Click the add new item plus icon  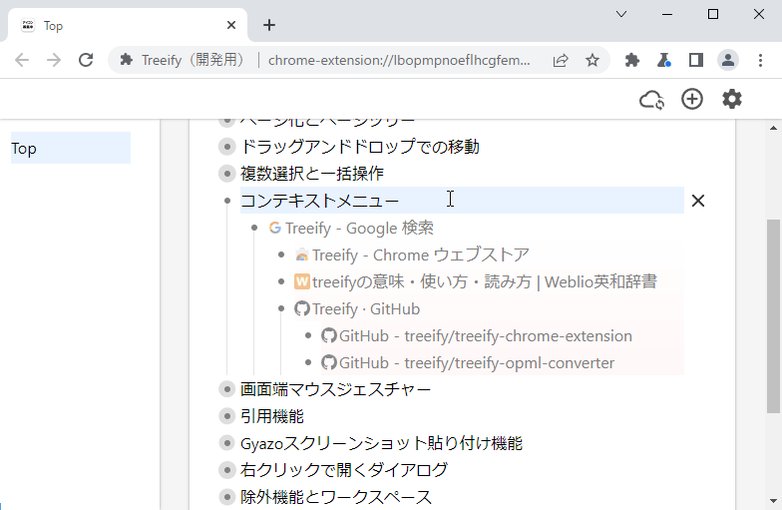(692, 99)
